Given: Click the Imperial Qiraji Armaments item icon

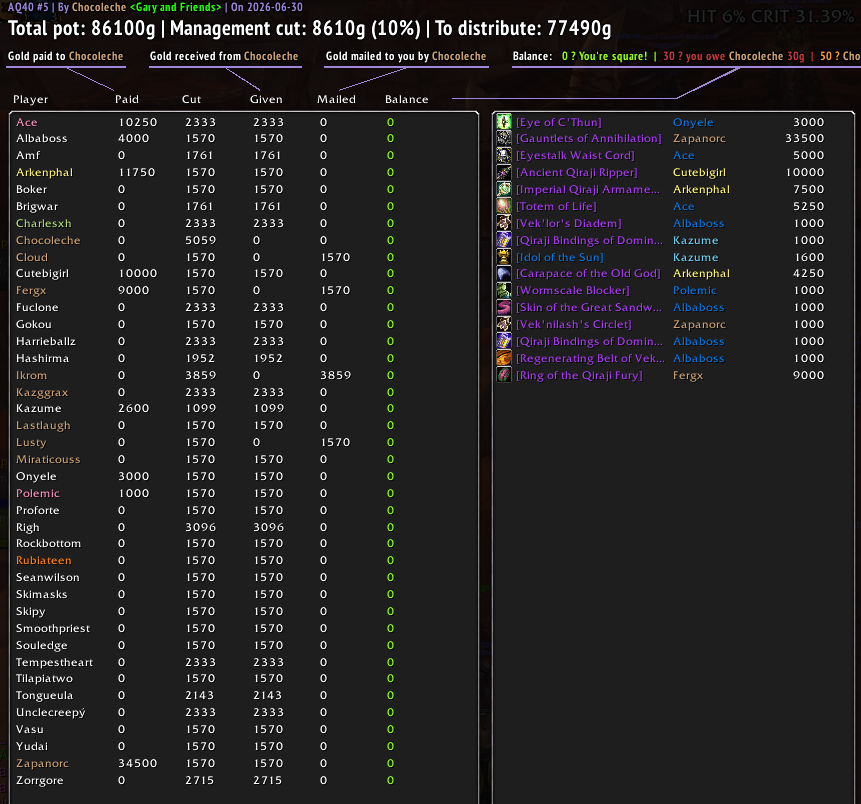Looking at the screenshot, I should [x=504, y=189].
